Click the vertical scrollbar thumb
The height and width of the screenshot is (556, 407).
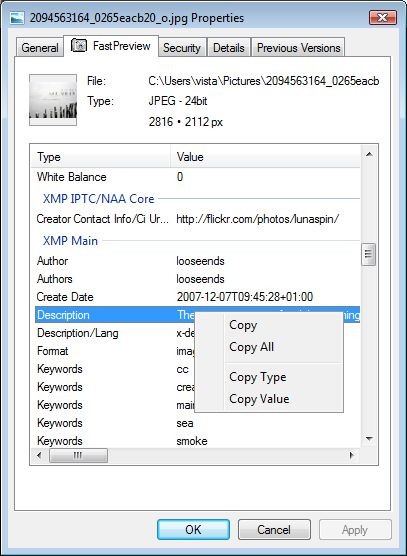pyautogui.click(x=368, y=254)
